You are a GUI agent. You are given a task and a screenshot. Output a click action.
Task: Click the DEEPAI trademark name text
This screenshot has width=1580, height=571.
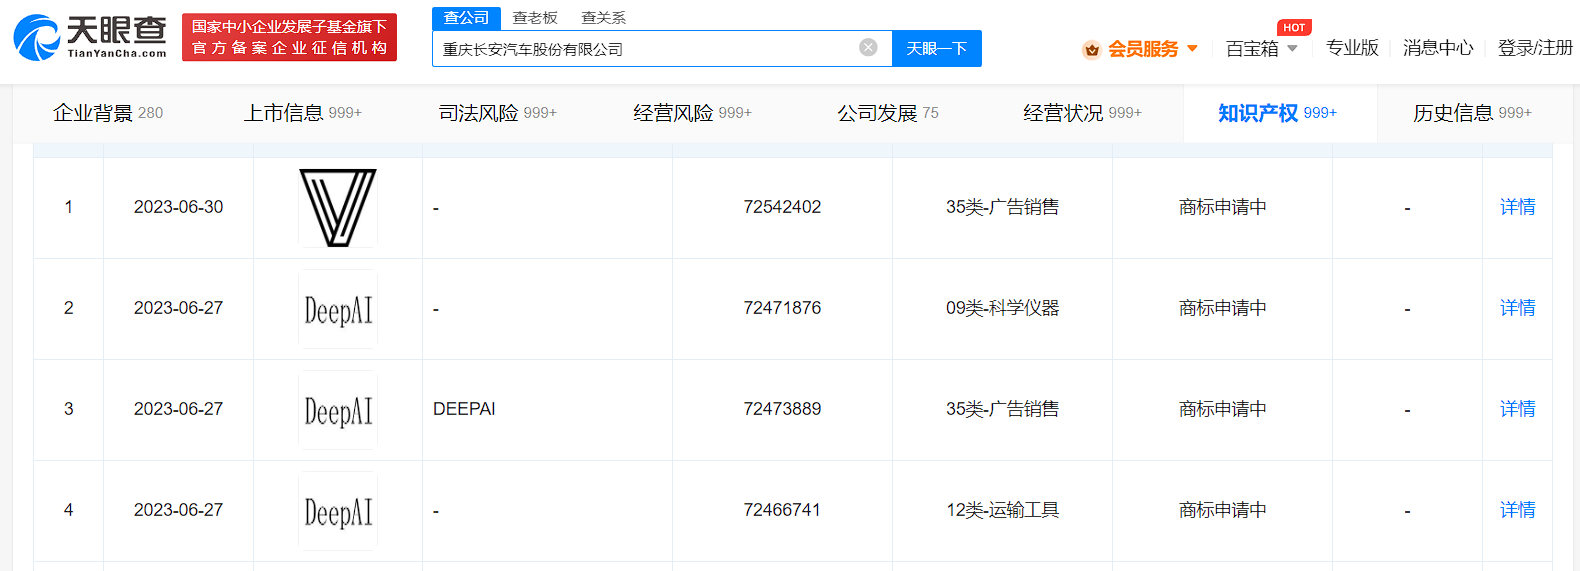coord(464,409)
